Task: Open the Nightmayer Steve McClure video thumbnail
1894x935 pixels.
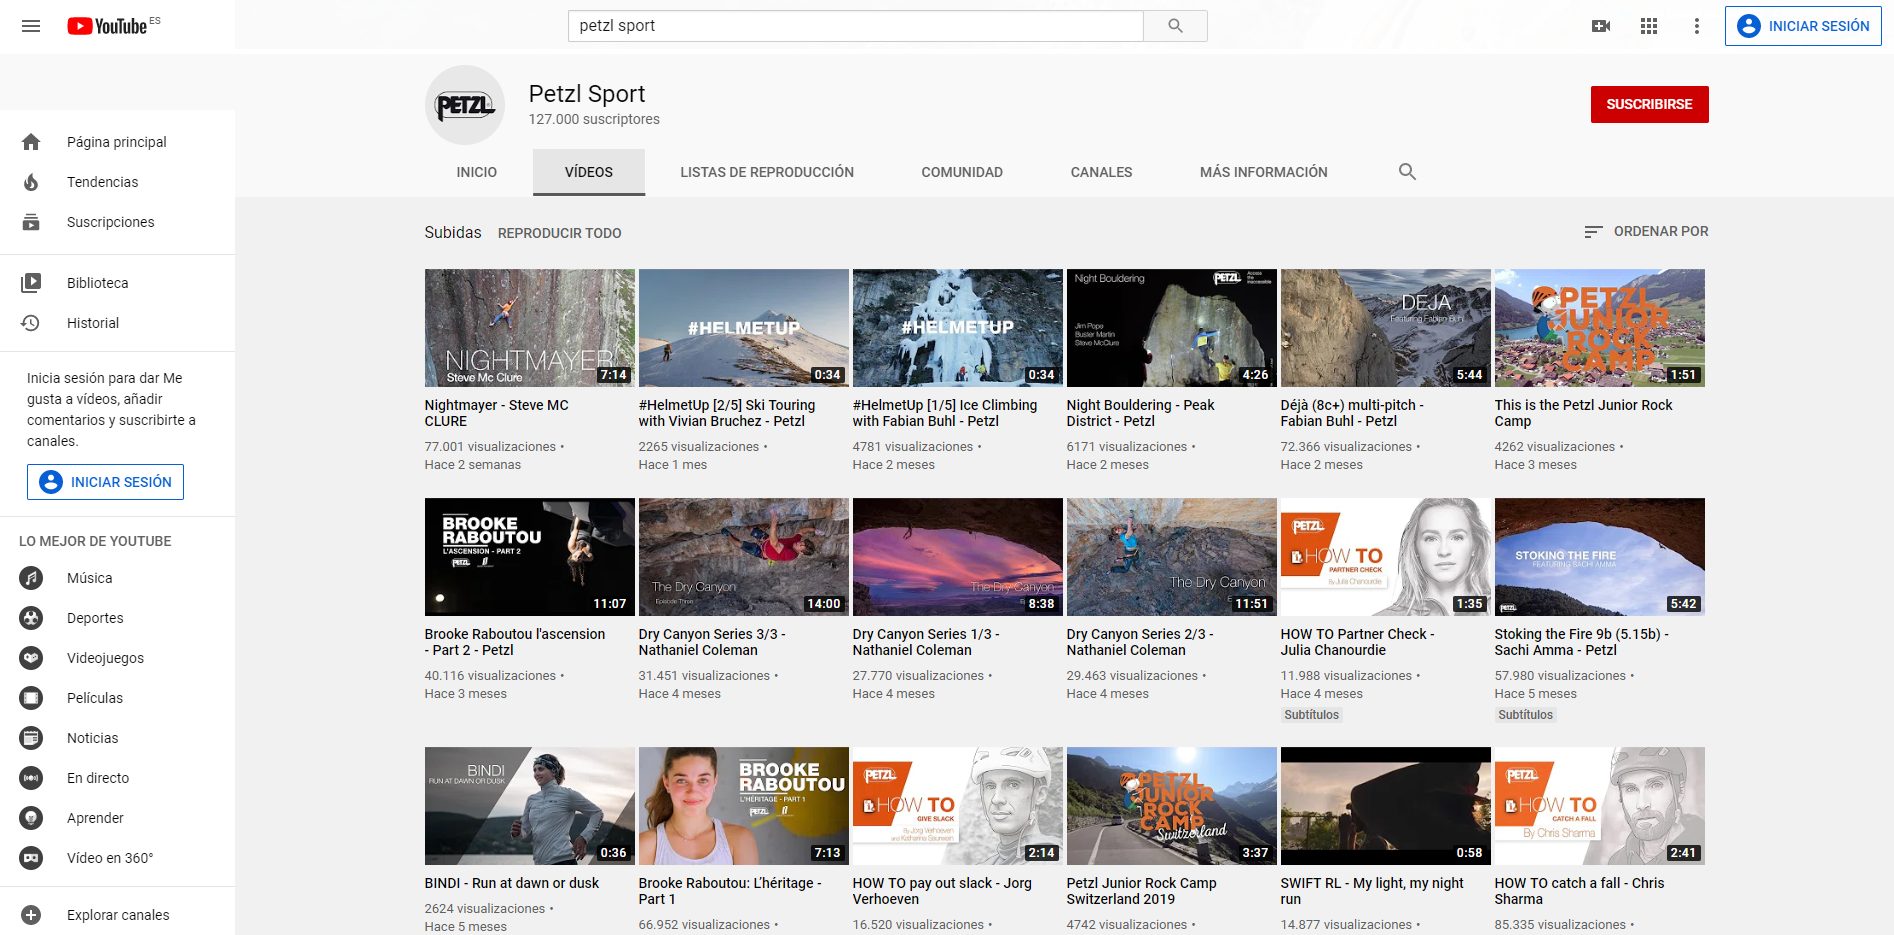Action: tap(529, 327)
